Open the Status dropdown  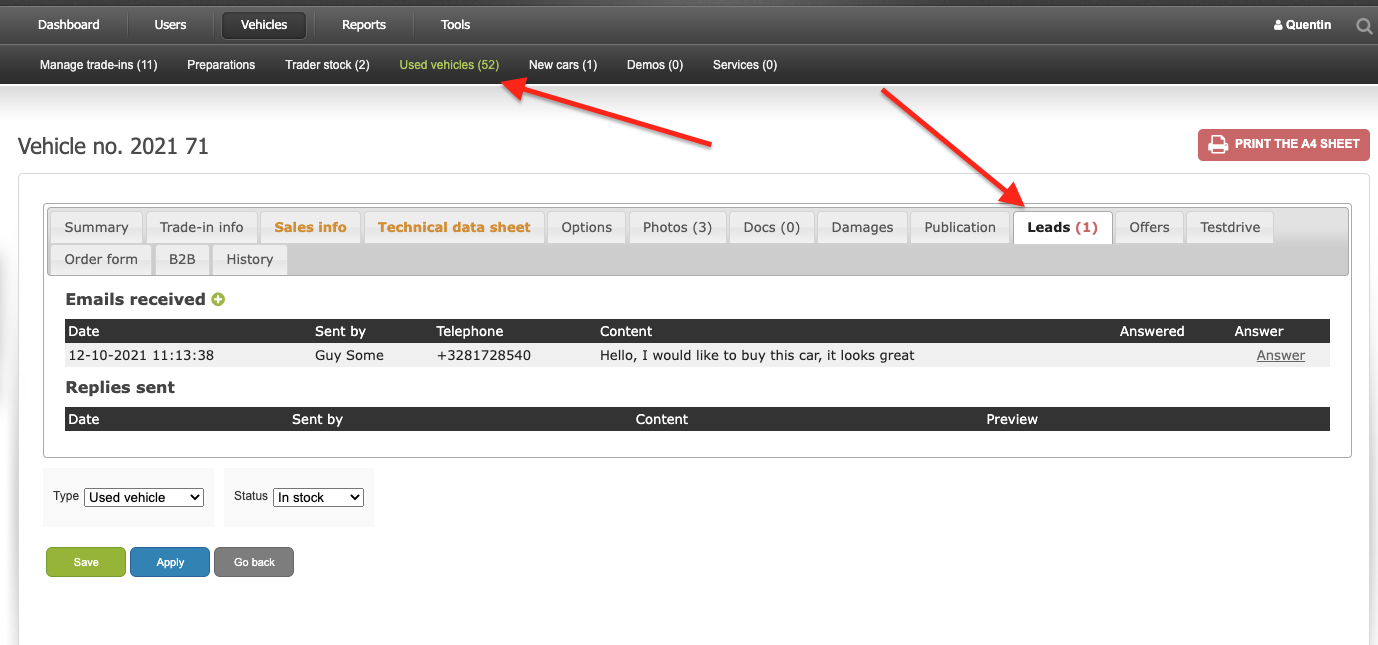click(x=318, y=497)
